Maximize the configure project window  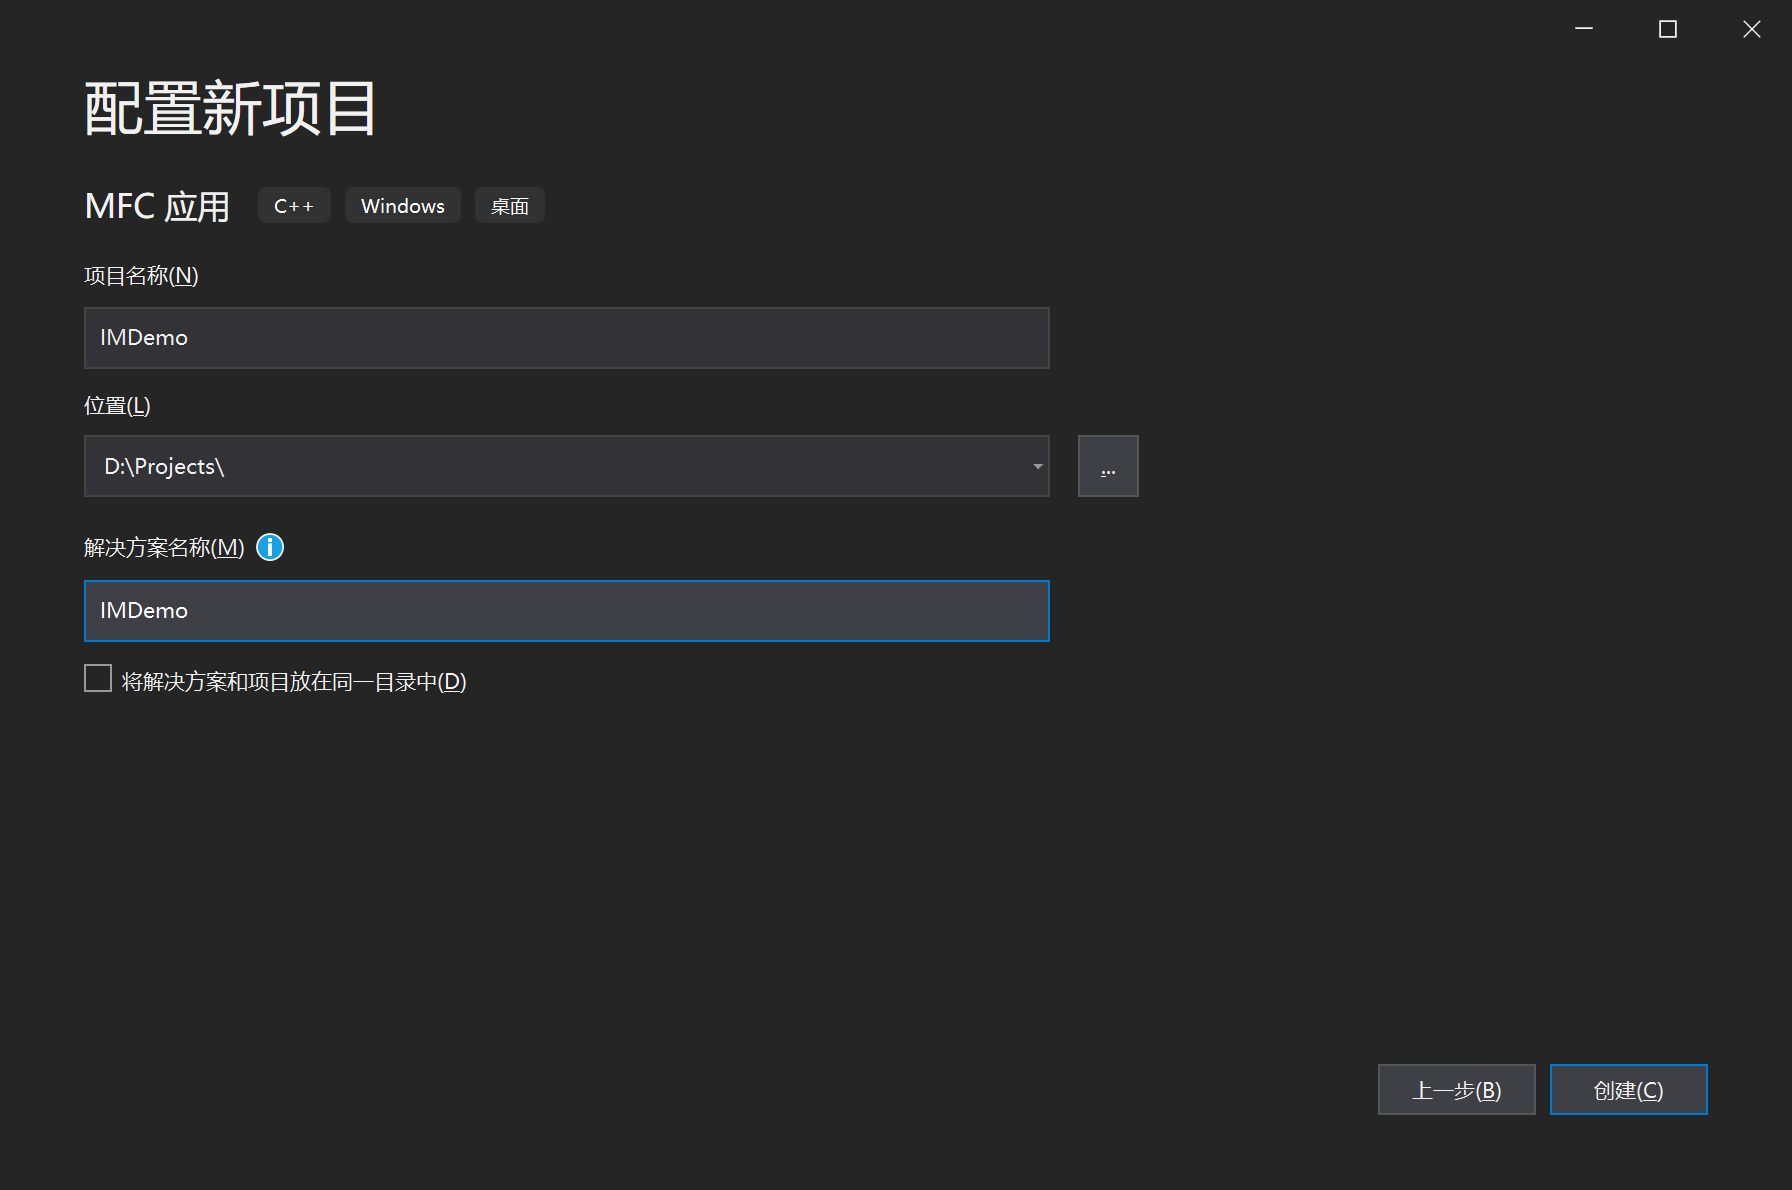point(1668,29)
